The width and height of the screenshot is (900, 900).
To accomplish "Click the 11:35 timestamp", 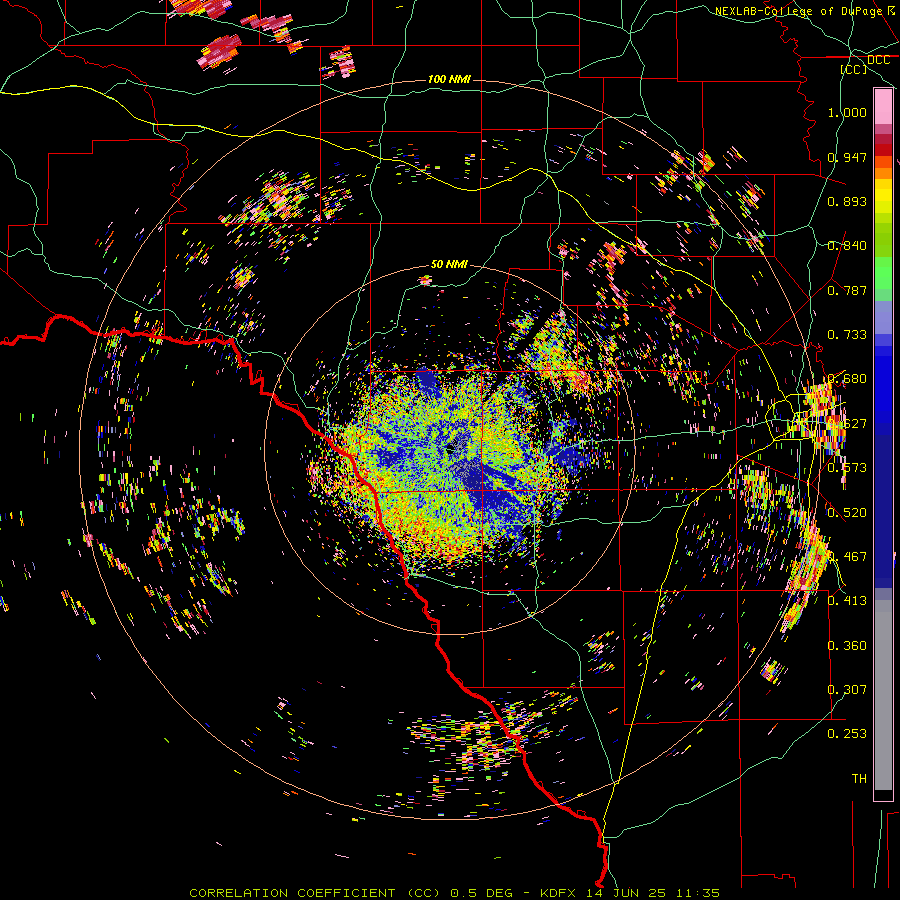I will coord(697,893).
